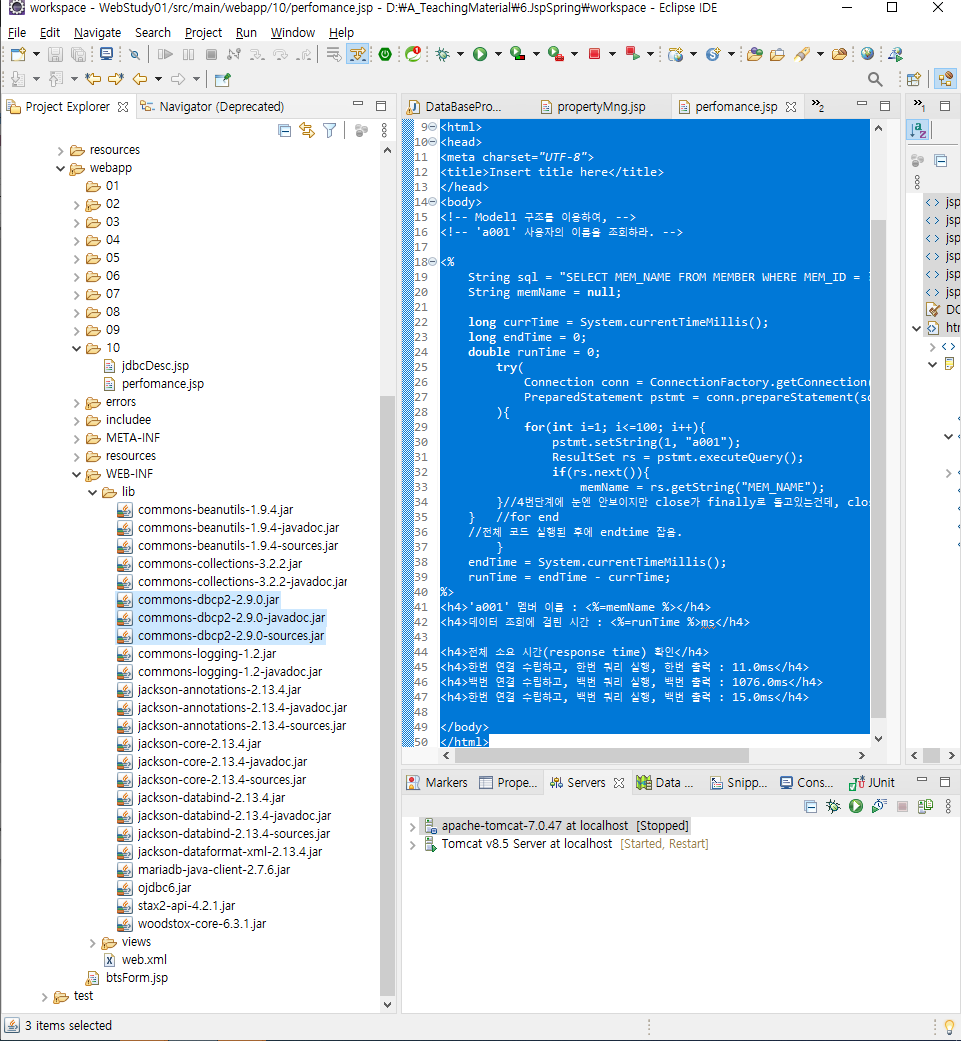Open Project Explorer view menu (three dots)
The image size is (961, 1041).
click(x=384, y=131)
